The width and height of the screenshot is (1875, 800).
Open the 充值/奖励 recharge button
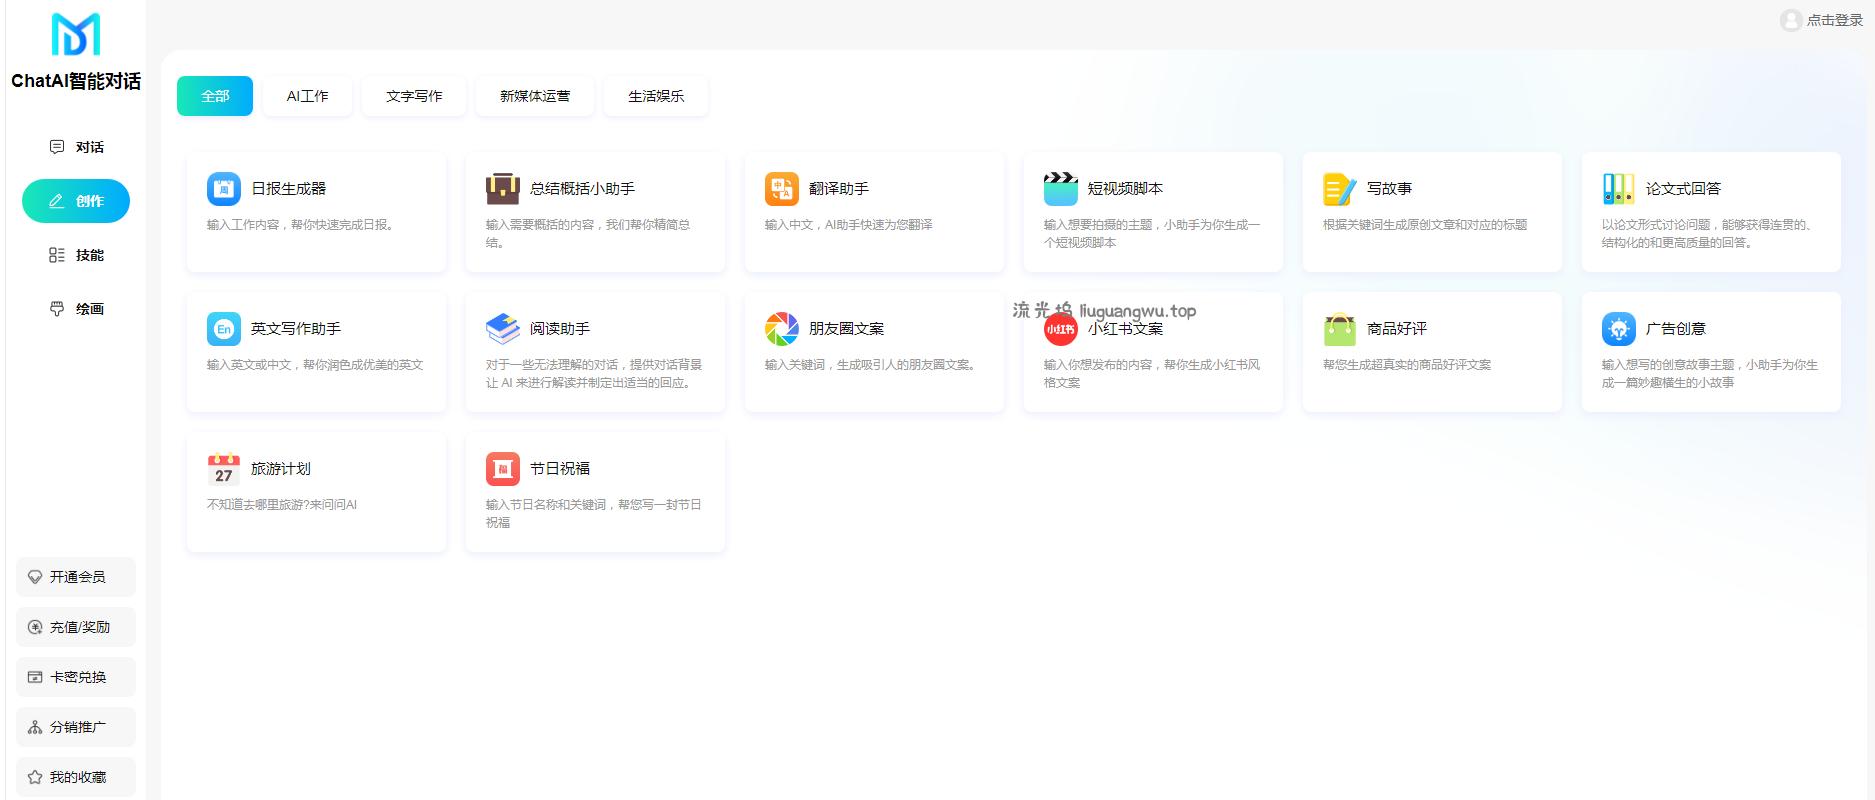click(x=76, y=627)
